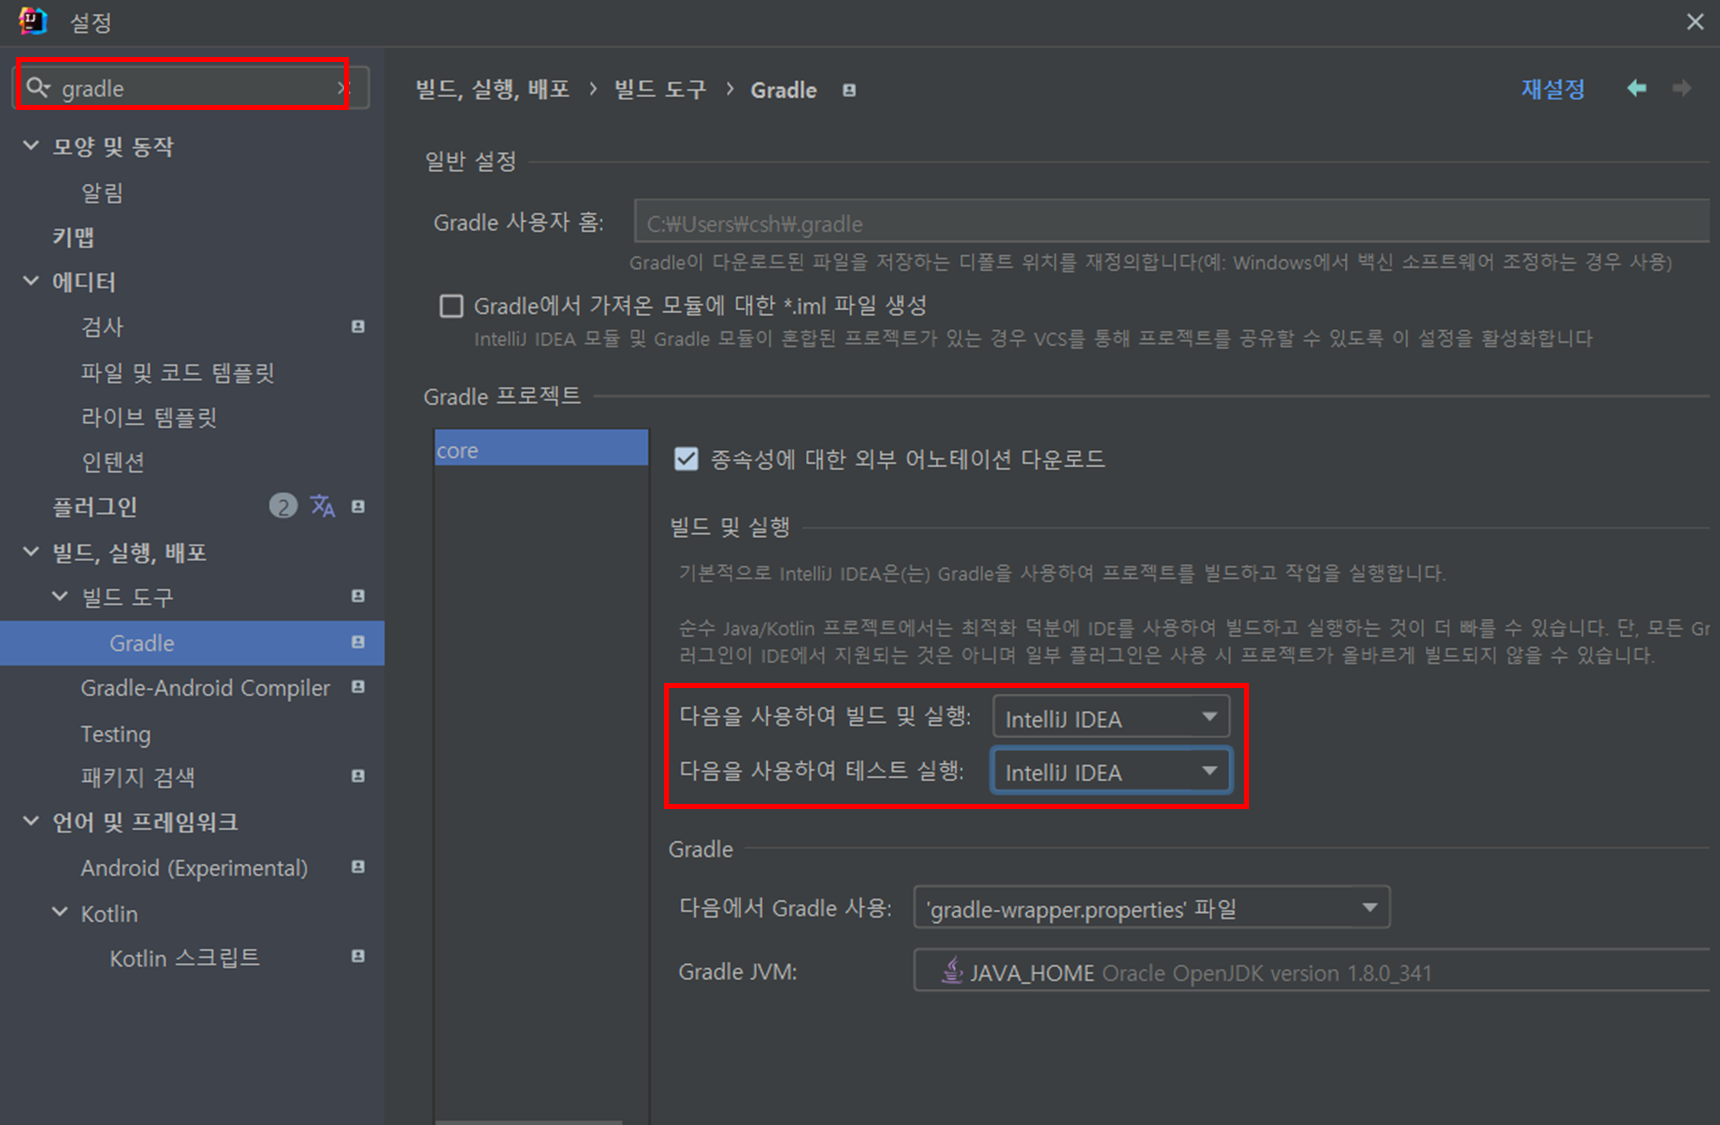Open Testing settings page
The height and width of the screenshot is (1125, 1720).
click(x=116, y=734)
